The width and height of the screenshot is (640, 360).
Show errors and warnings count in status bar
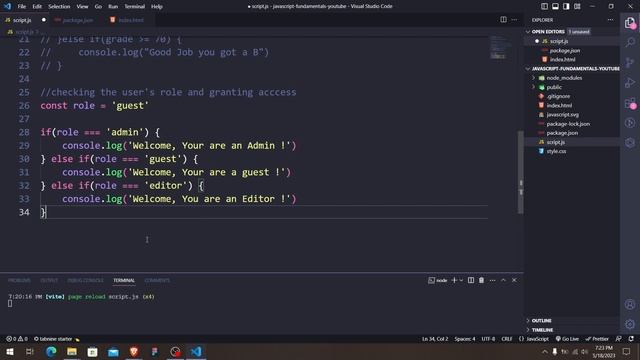click(x=17, y=339)
